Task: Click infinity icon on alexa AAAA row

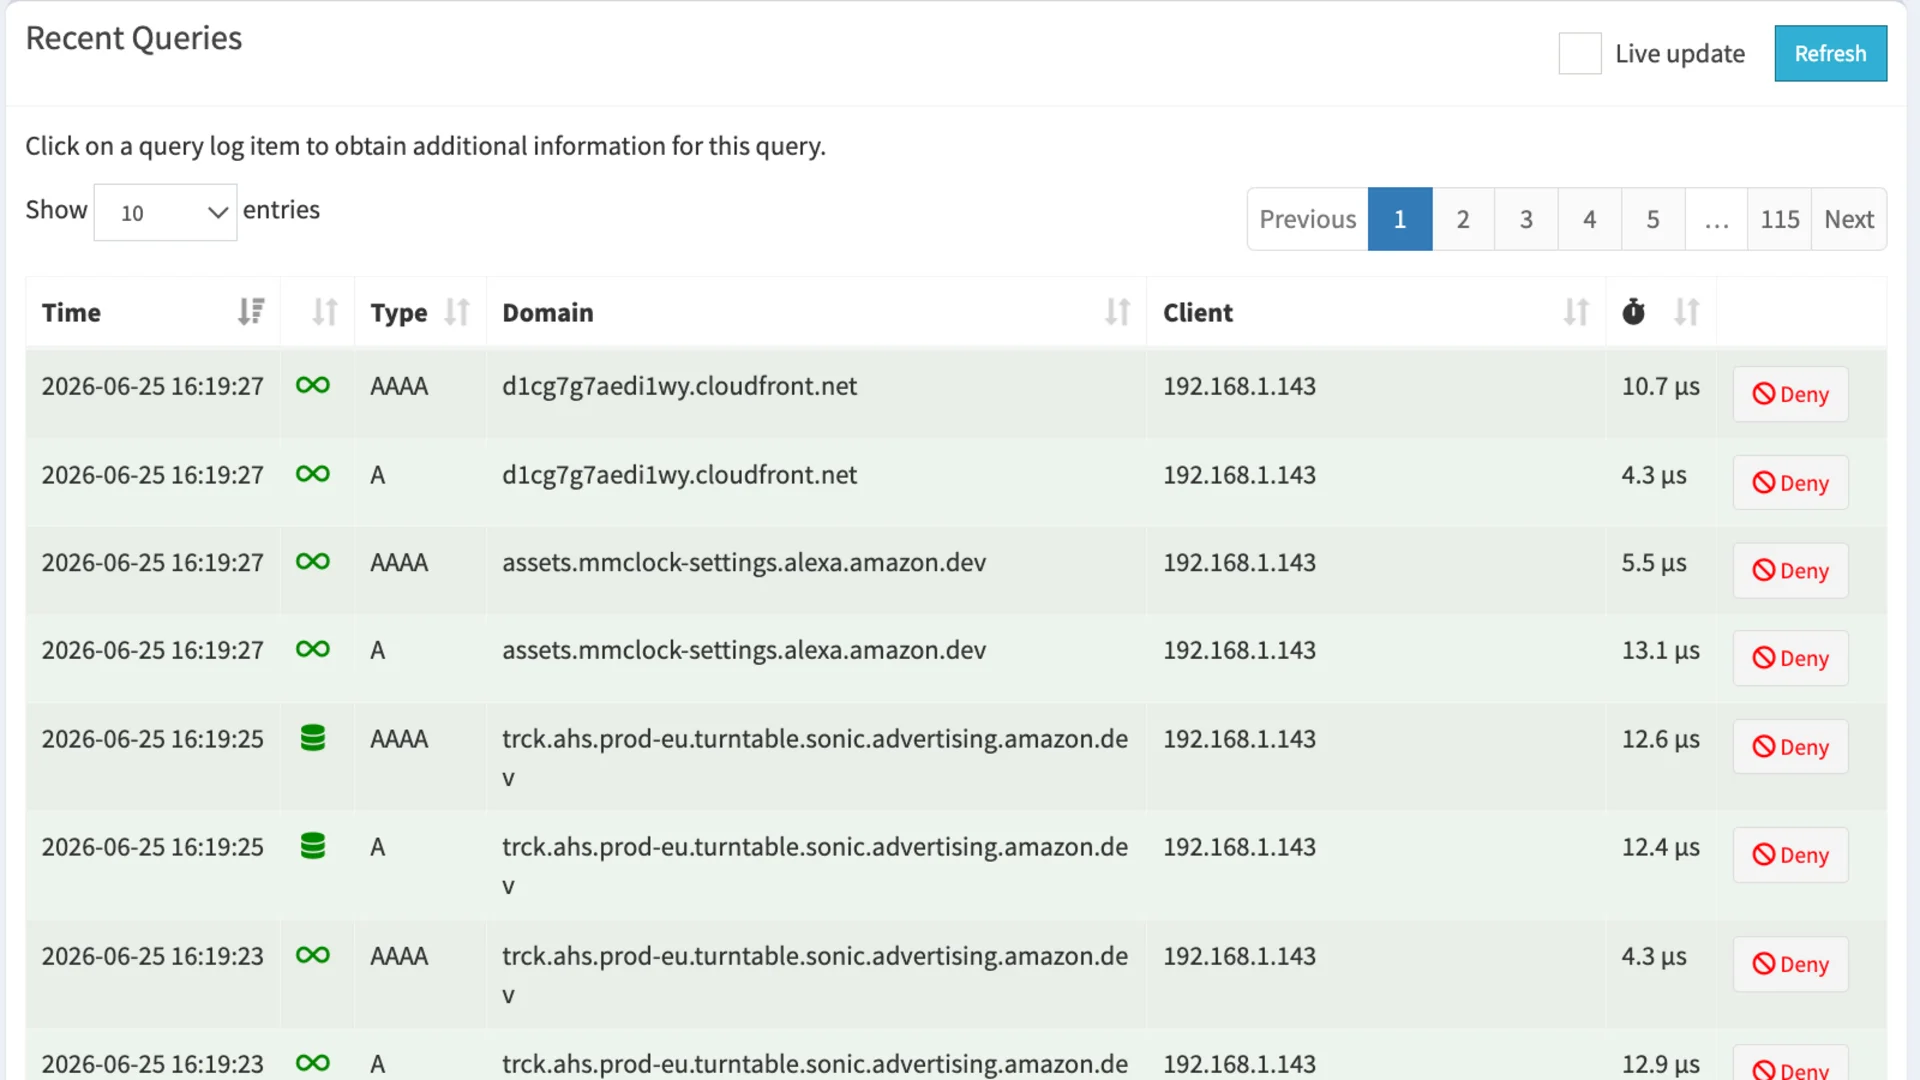Action: pos(313,562)
